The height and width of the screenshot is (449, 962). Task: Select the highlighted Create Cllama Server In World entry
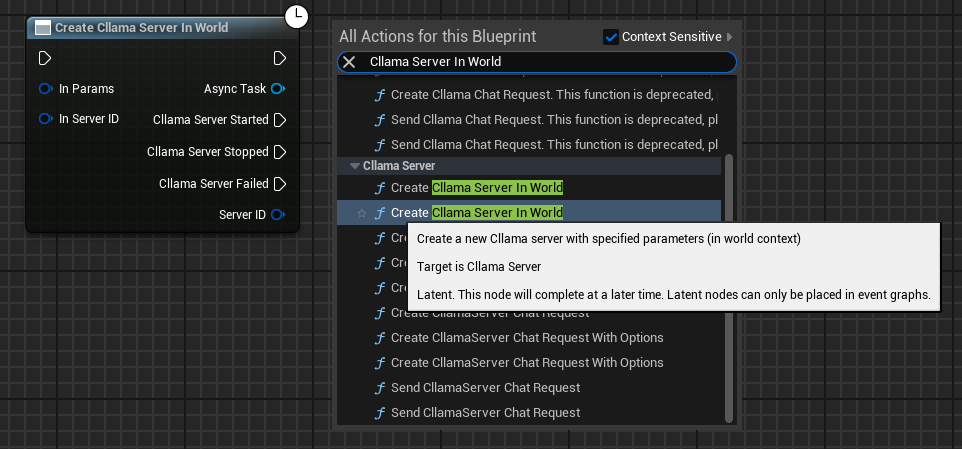coord(529,213)
